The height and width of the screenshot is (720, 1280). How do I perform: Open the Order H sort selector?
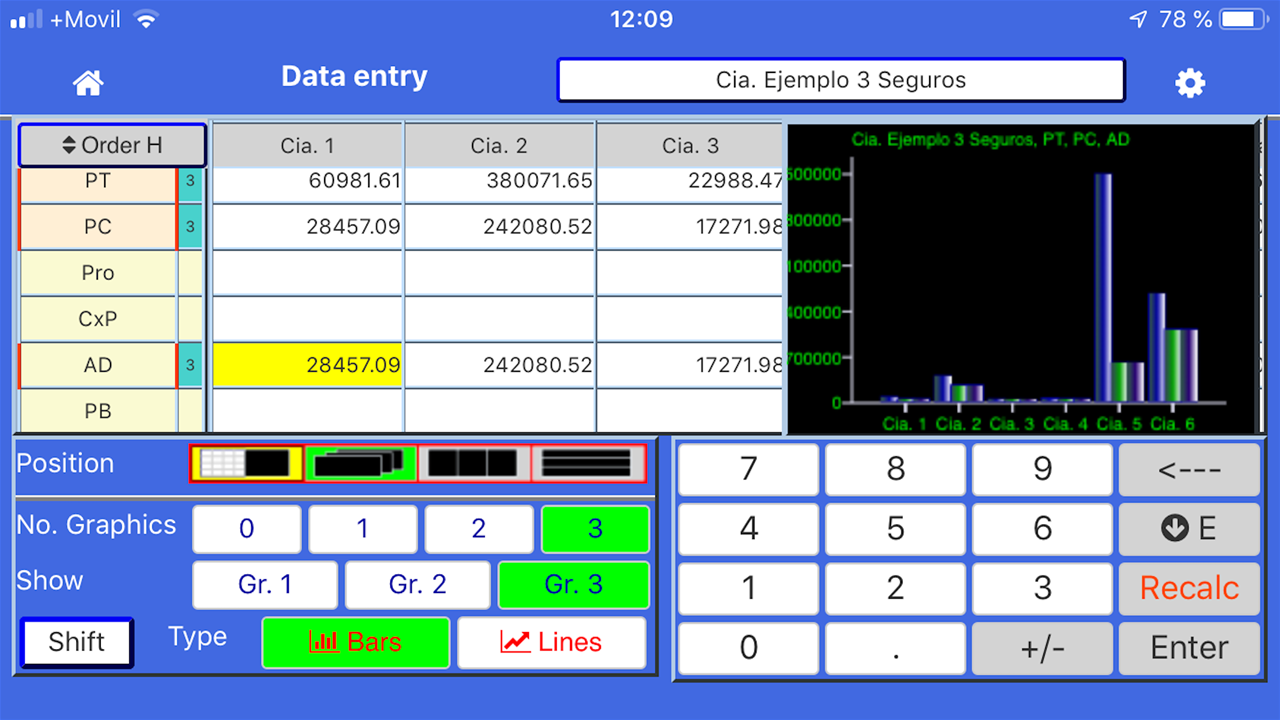coord(112,145)
